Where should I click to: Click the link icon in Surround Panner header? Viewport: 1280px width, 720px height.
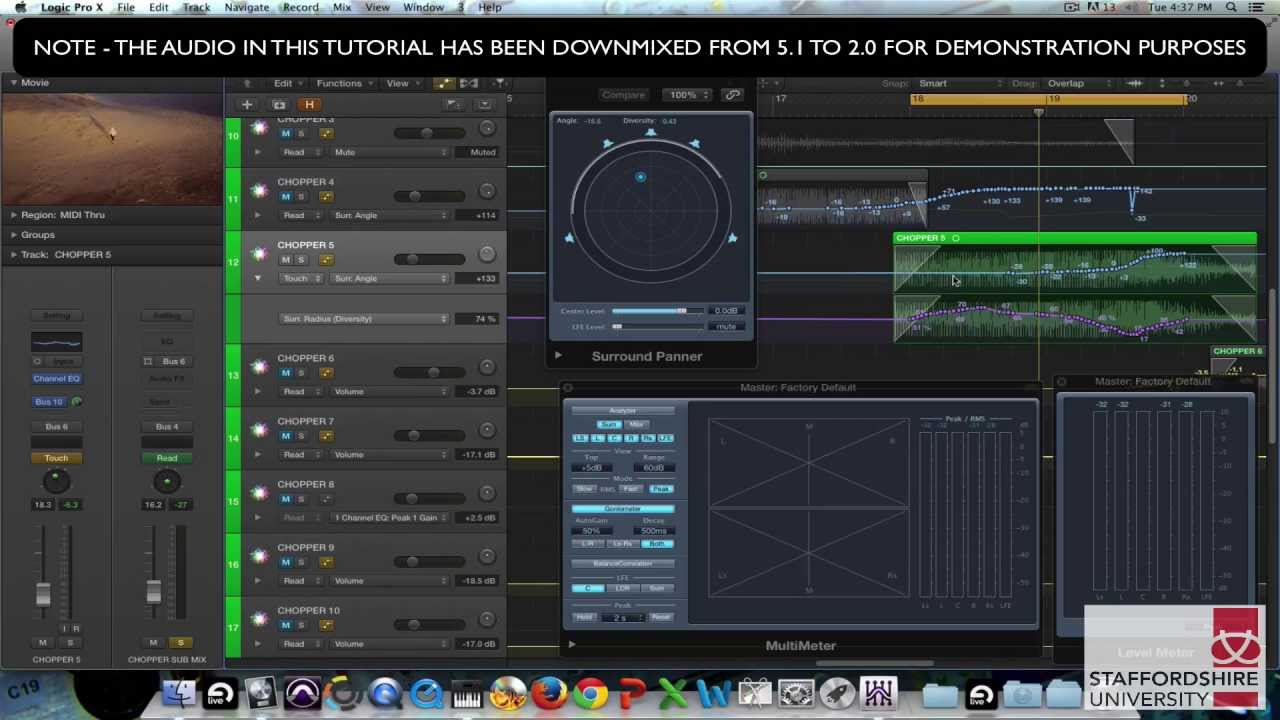click(x=733, y=95)
